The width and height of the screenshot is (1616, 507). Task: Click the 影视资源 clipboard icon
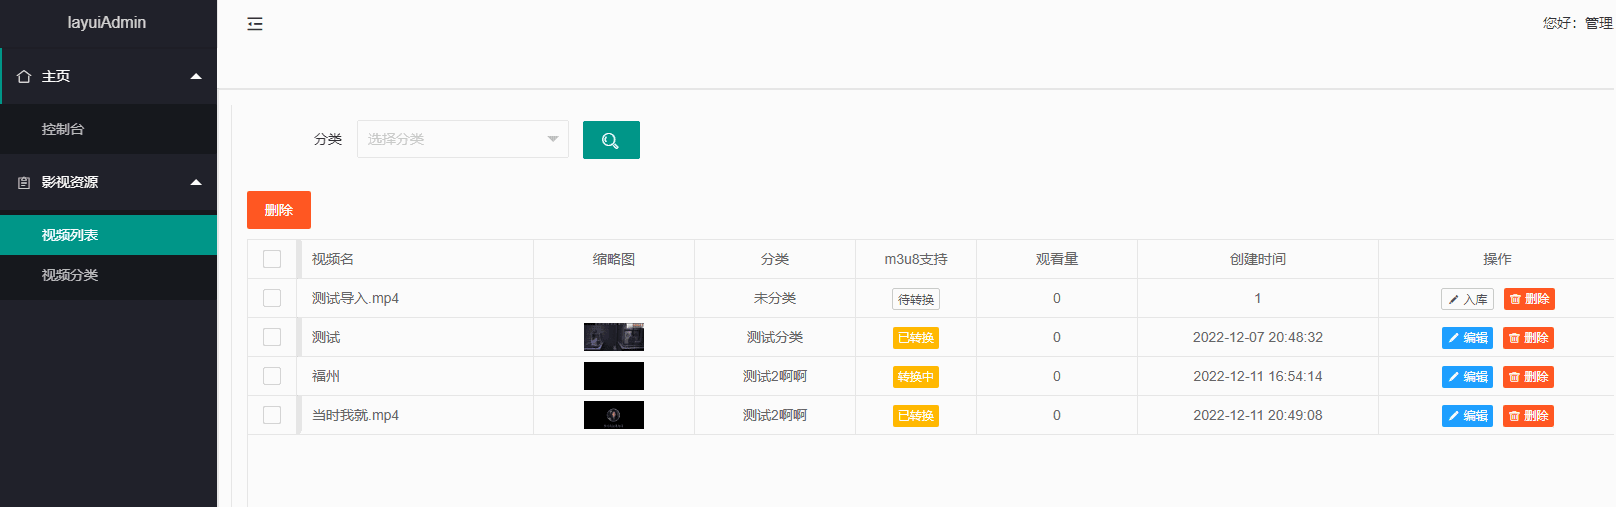click(x=24, y=183)
